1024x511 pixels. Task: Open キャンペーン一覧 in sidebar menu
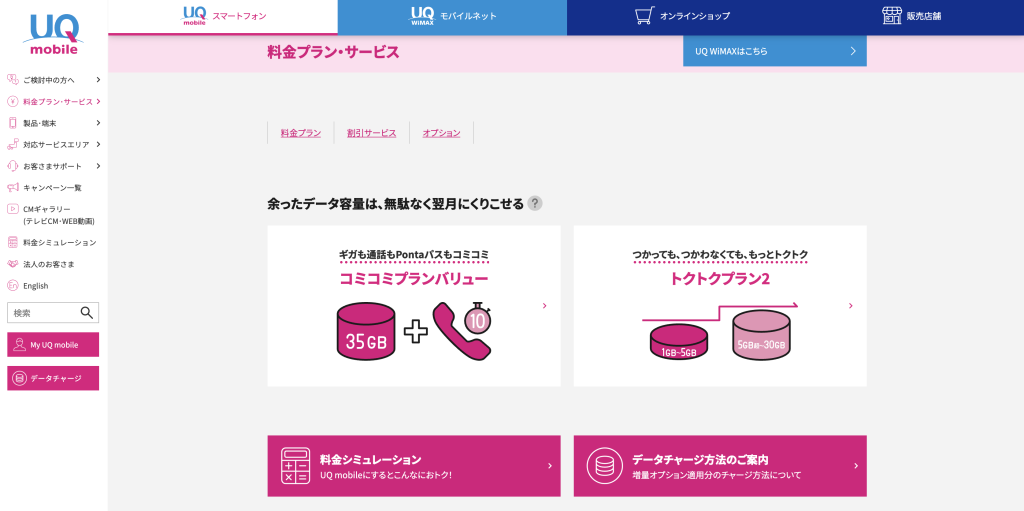click(52, 188)
